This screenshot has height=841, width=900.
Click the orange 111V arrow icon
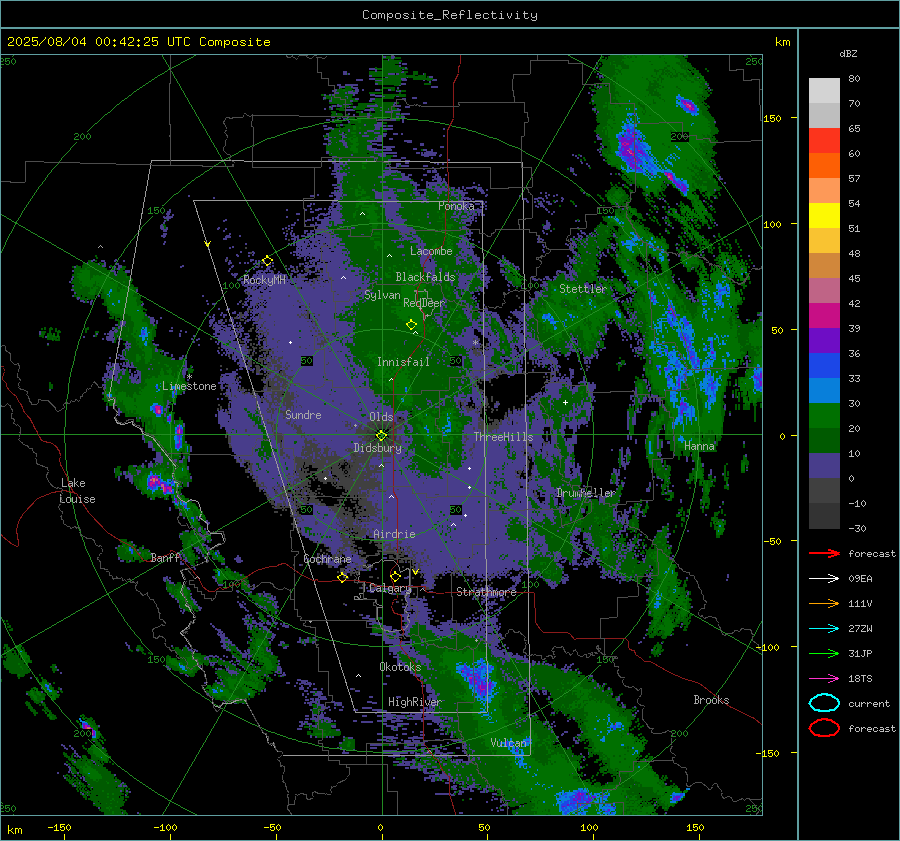click(x=824, y=603)
